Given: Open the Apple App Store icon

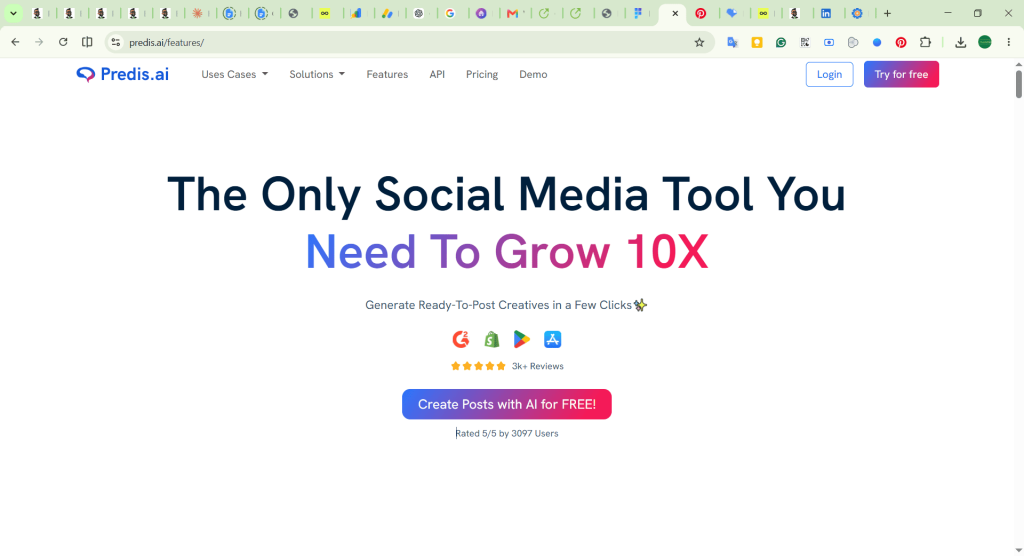Looking at the screenshot, I should [552, 339].
